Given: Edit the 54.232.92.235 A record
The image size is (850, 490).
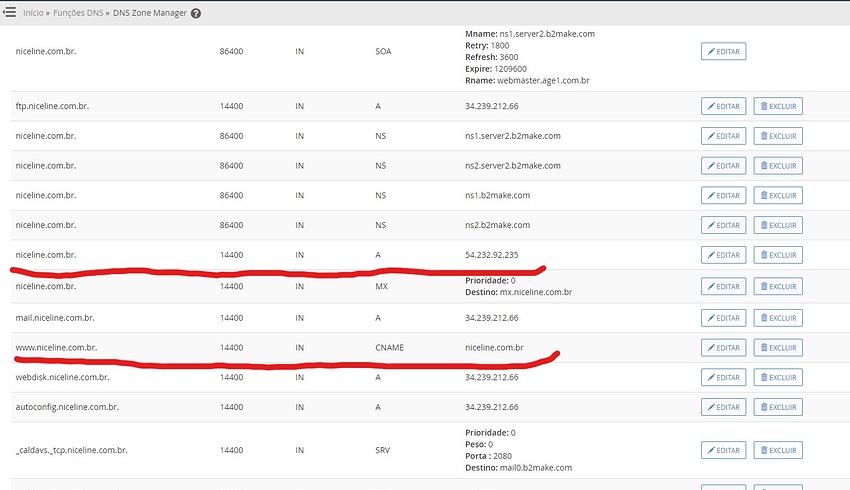Looking at the screenshot, I should point(723,255).
